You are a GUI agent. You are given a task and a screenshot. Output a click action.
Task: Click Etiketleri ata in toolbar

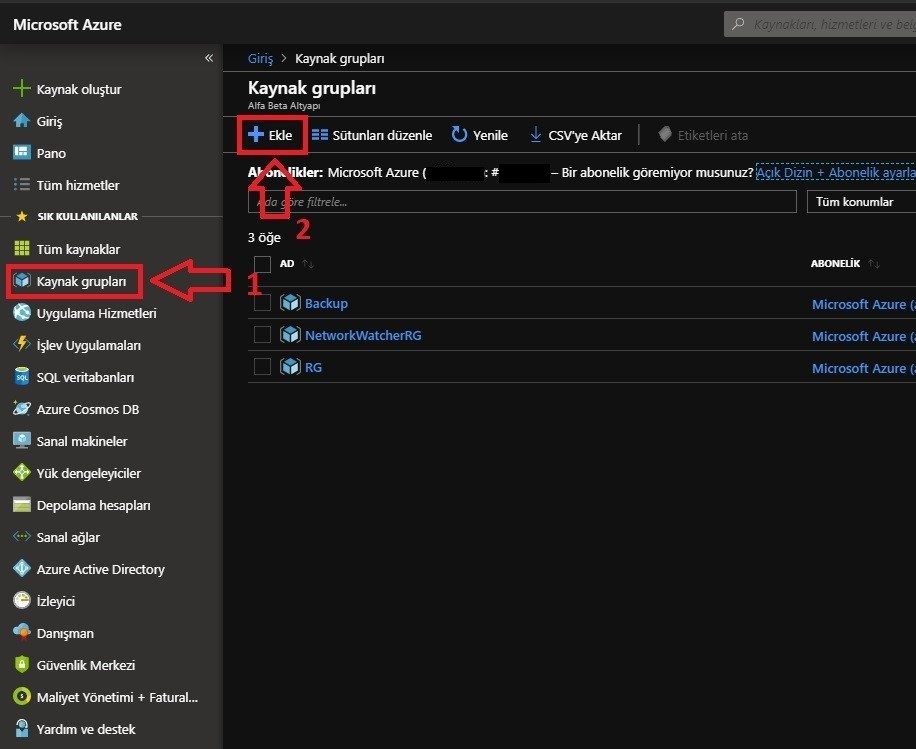(703, 135)
